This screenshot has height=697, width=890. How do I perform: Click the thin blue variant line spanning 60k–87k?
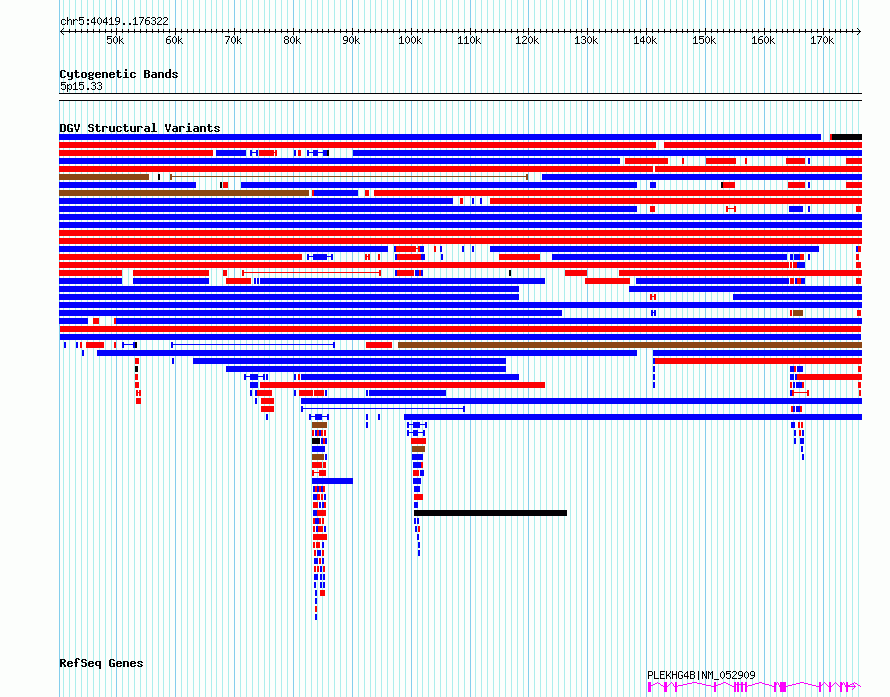pyautogui.click(x=253, y=345)
